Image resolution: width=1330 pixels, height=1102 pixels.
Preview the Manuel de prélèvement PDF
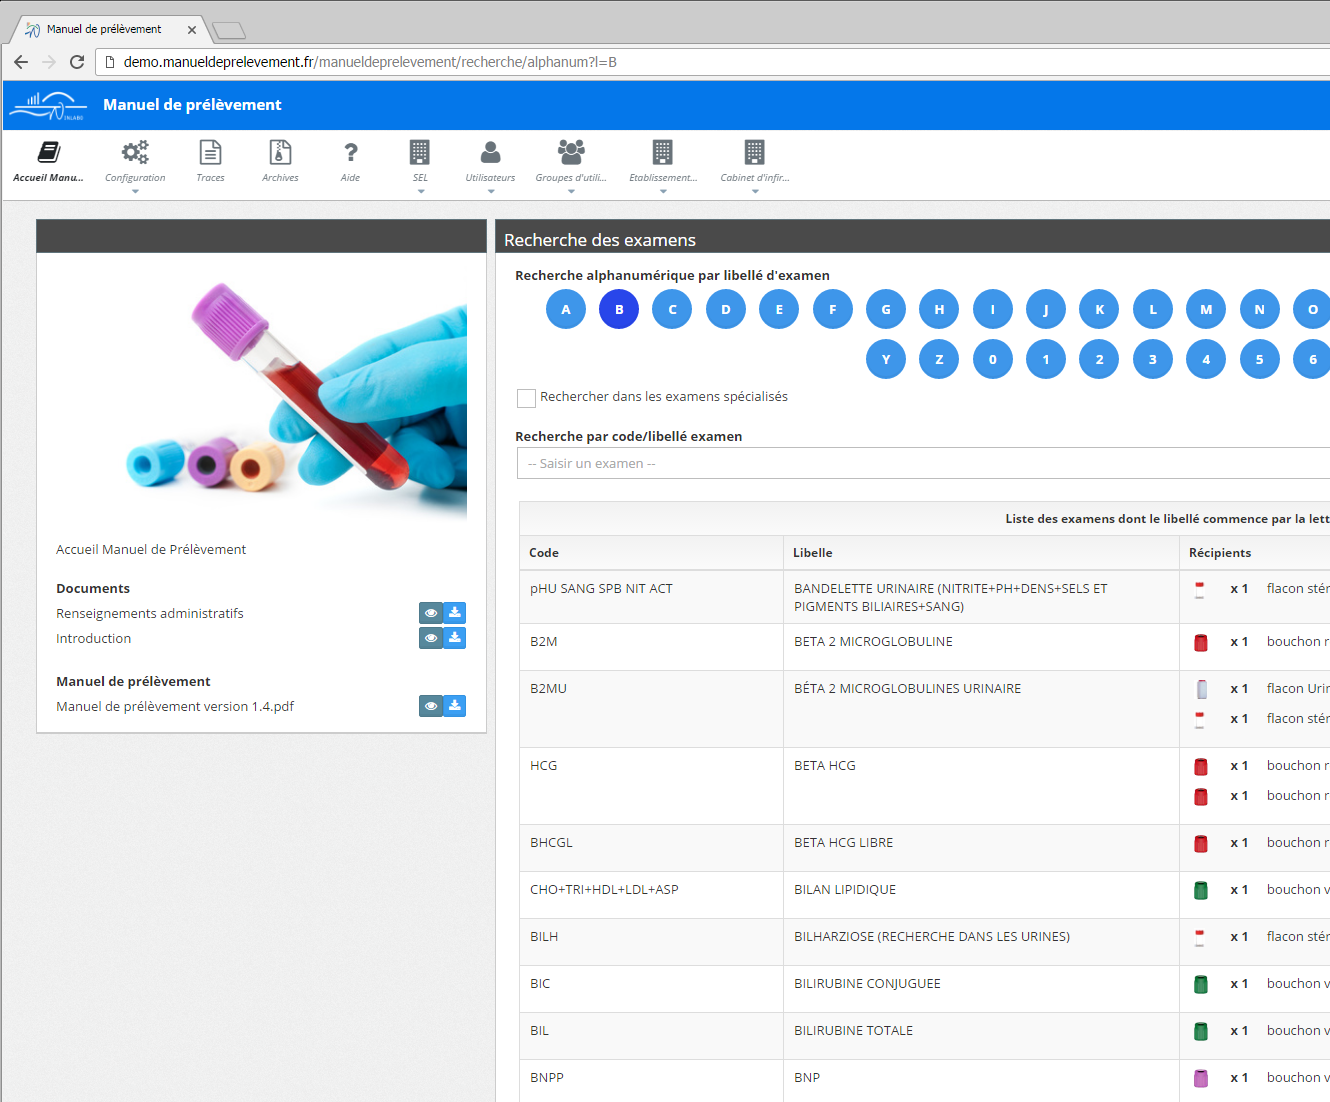[x=431, y=706]
